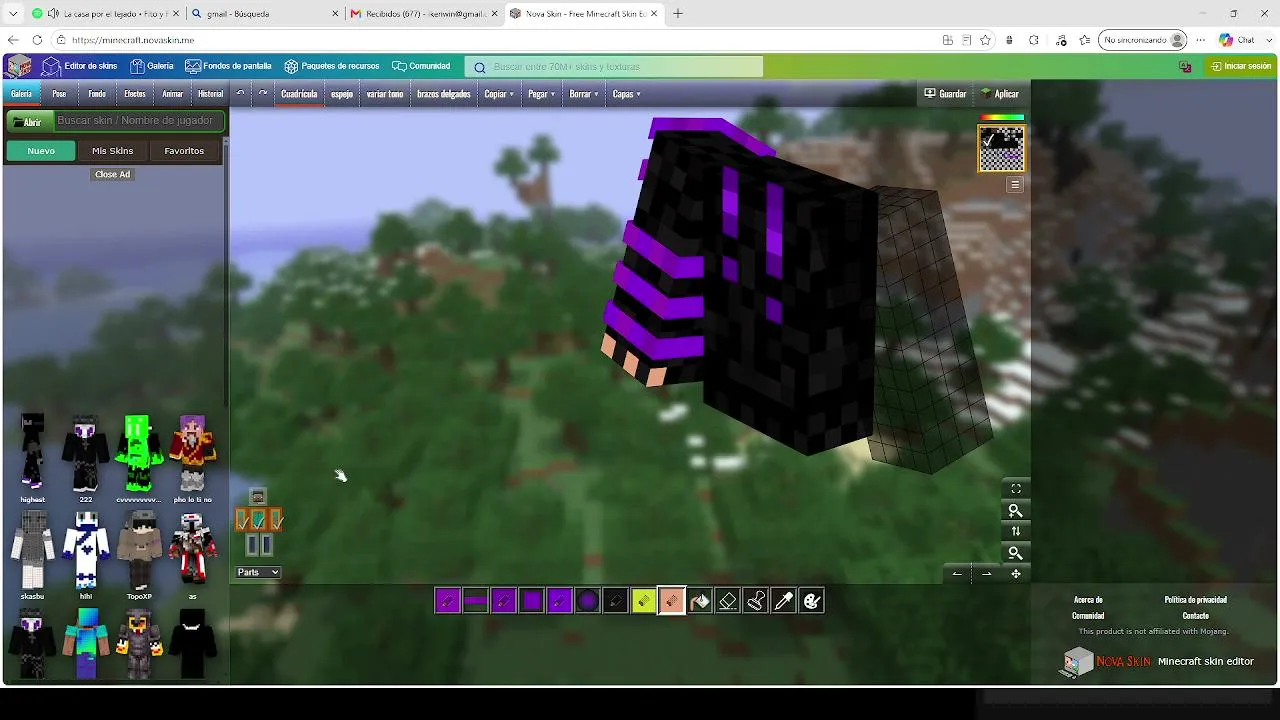The width and height of the screenshot is (1280, 720).
Task: Toggle the left leg part
Action: (251, 545)
